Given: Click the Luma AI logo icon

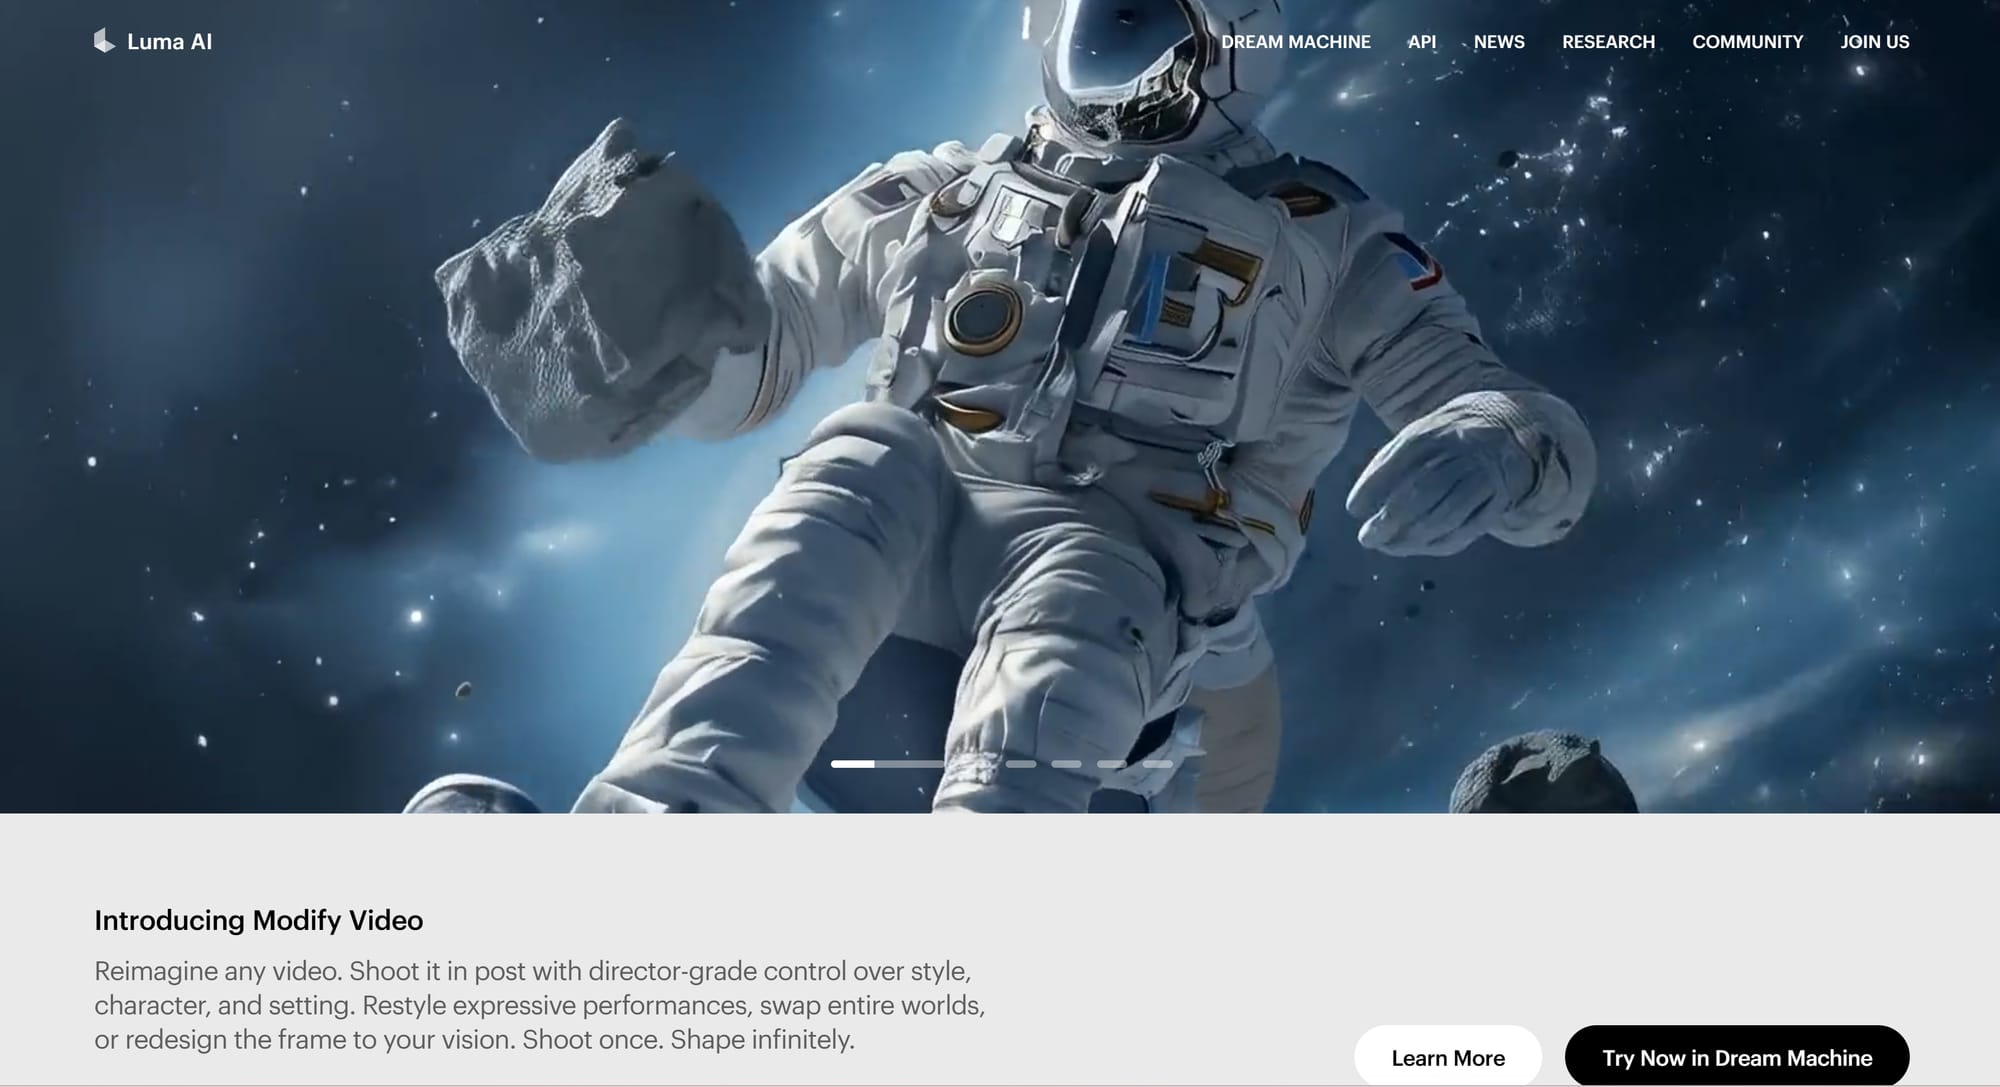Looking at the screenshot, I should click(104, 41).
